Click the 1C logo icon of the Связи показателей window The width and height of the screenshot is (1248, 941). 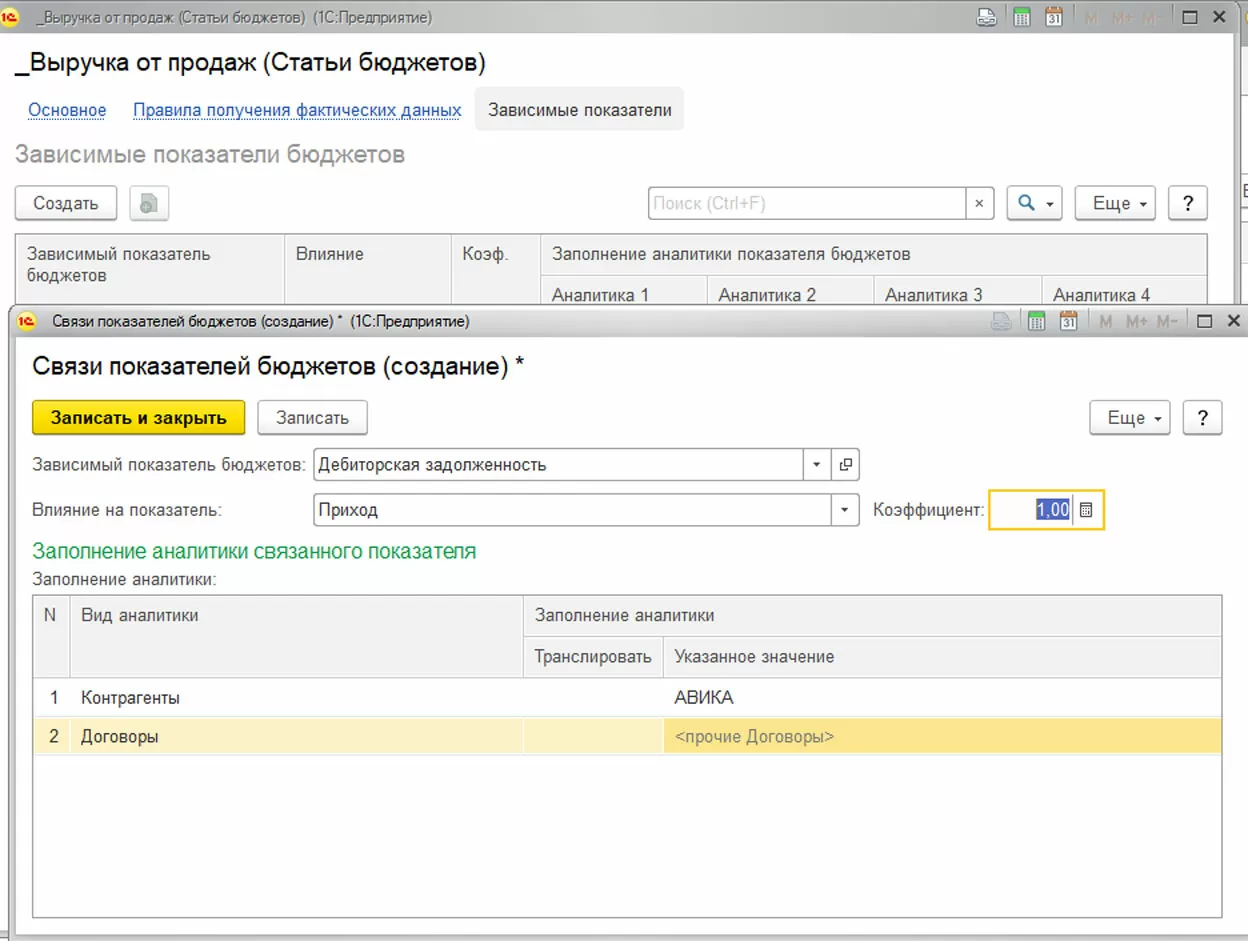click(x=27, y=321)
